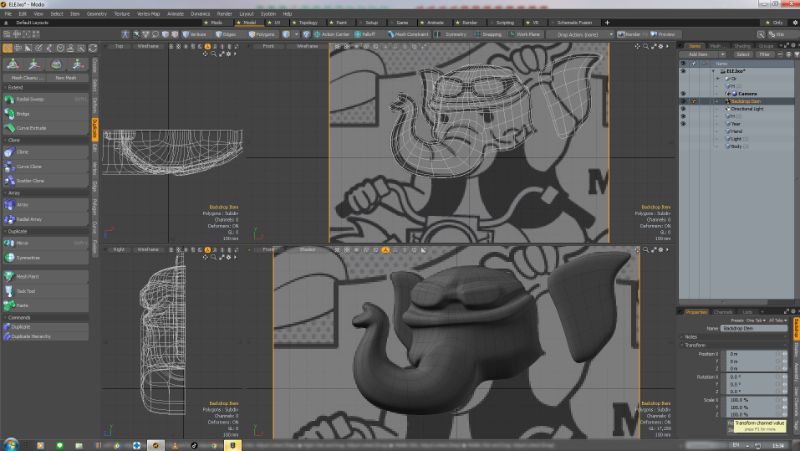Collapse the Commands section
The height and width of the screenshot is (451, 800).
click(45, 317)
